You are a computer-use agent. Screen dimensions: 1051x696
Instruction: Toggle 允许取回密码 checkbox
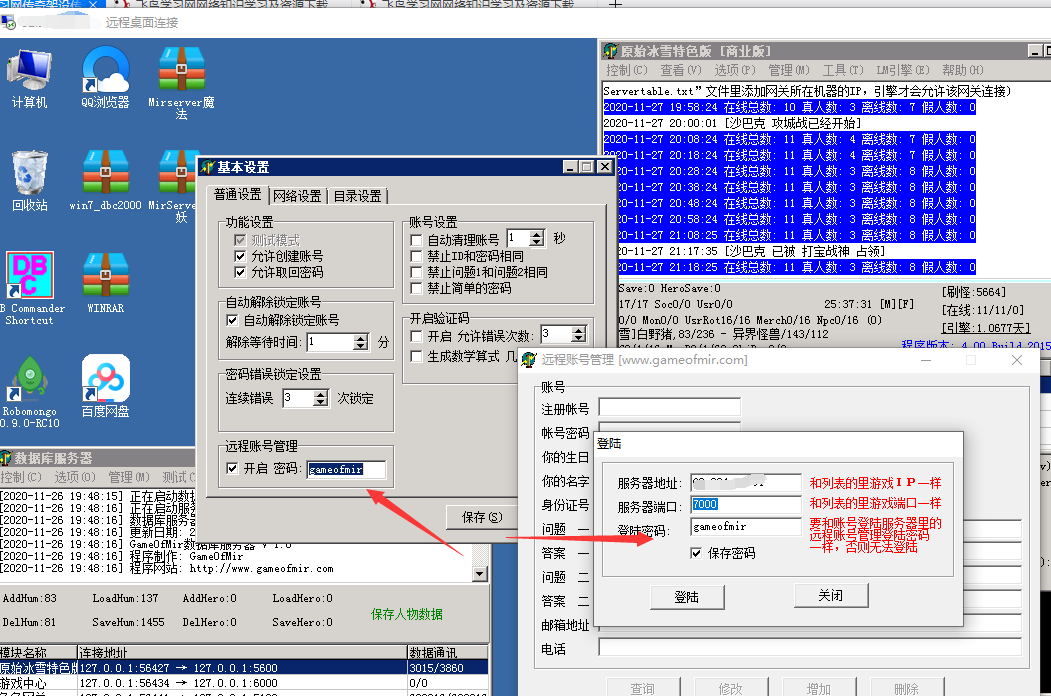click(240, 272)
